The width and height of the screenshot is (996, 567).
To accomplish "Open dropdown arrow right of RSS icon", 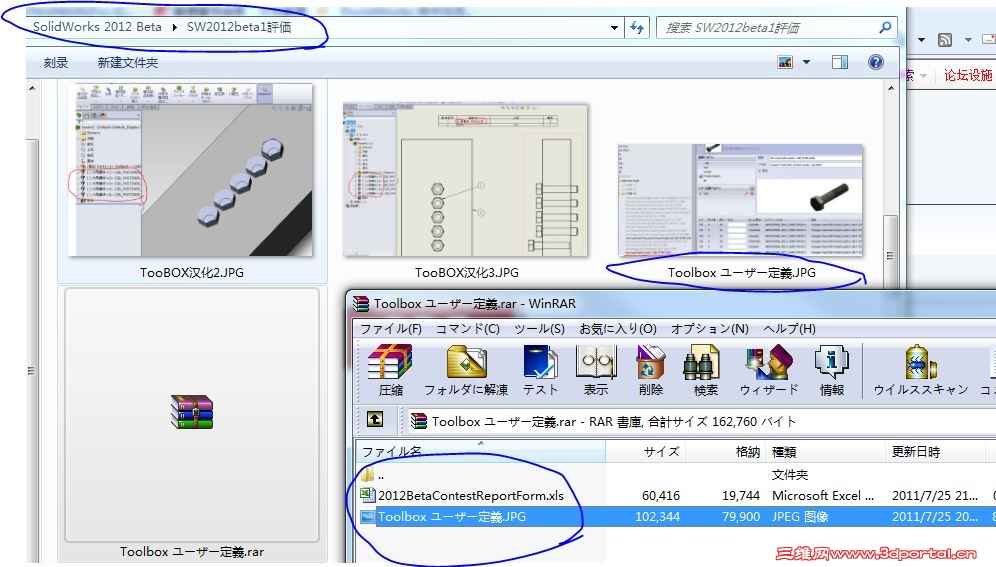I will 968,39.
